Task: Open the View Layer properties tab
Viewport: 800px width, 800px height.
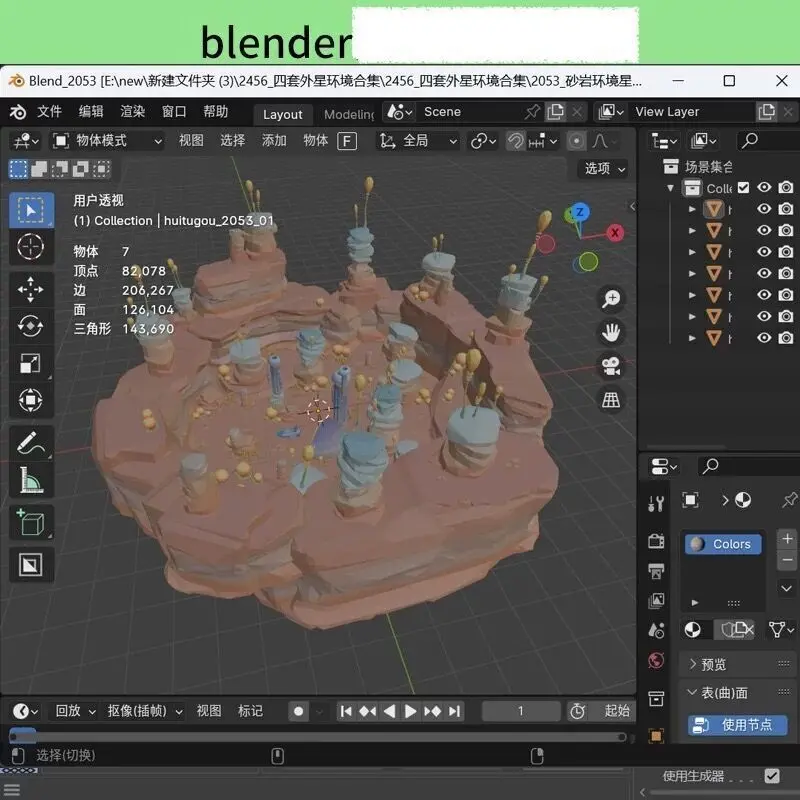Action: click(x=656, y=601)
